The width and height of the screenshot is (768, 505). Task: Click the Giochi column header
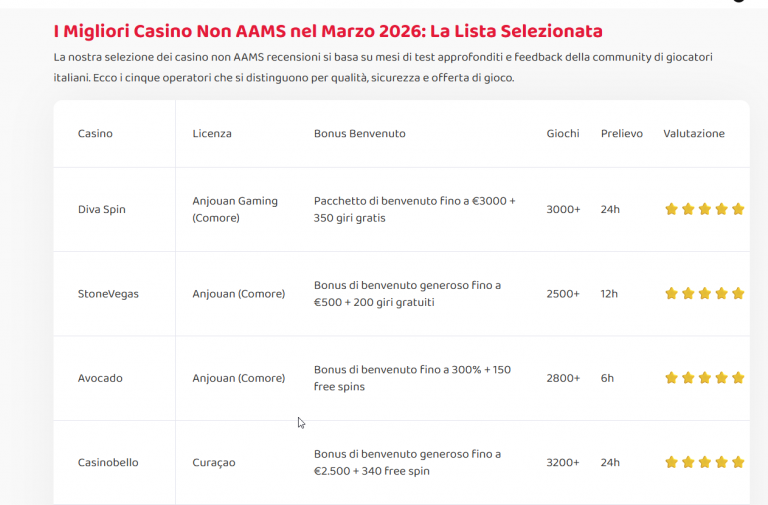(563, 133)
